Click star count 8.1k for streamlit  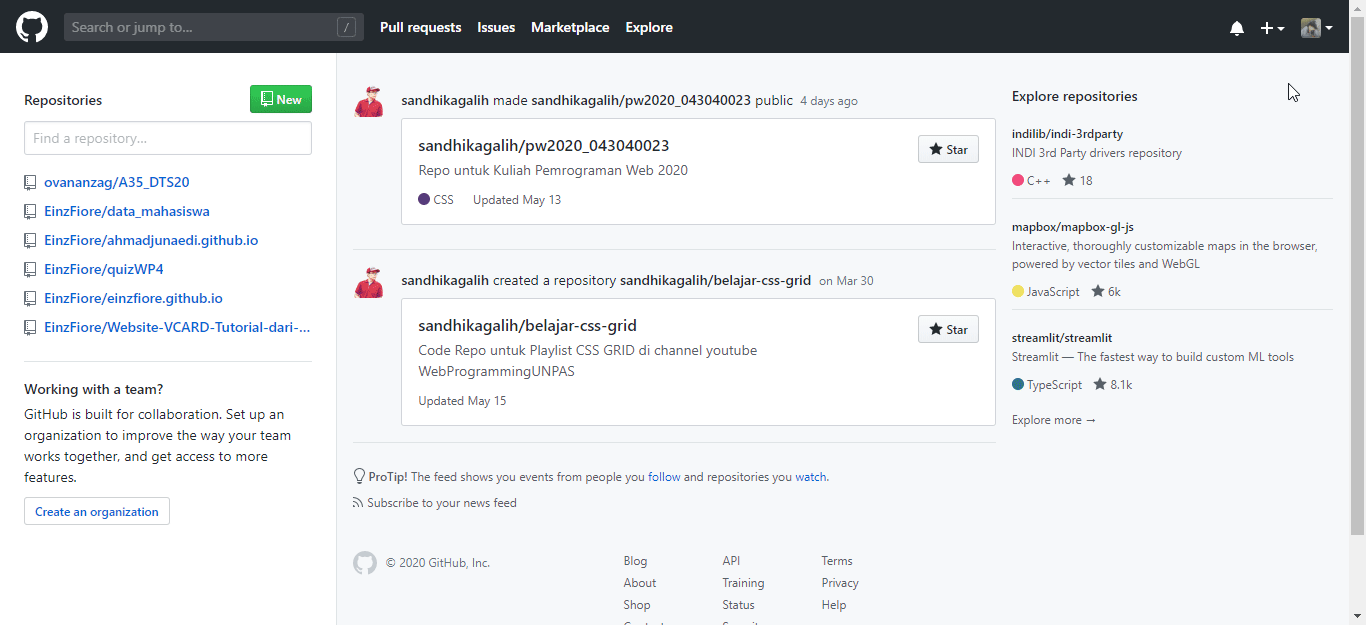click(1113, 385)
